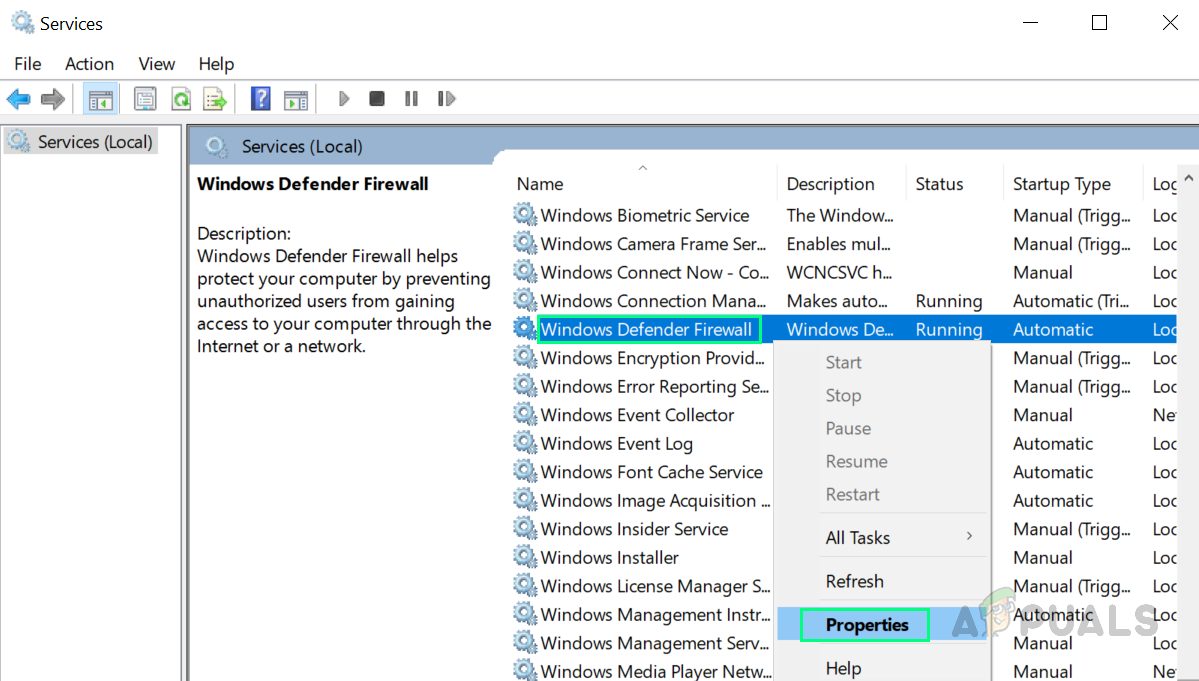Select the Windows Defender Firewall row name

(646, 329)
